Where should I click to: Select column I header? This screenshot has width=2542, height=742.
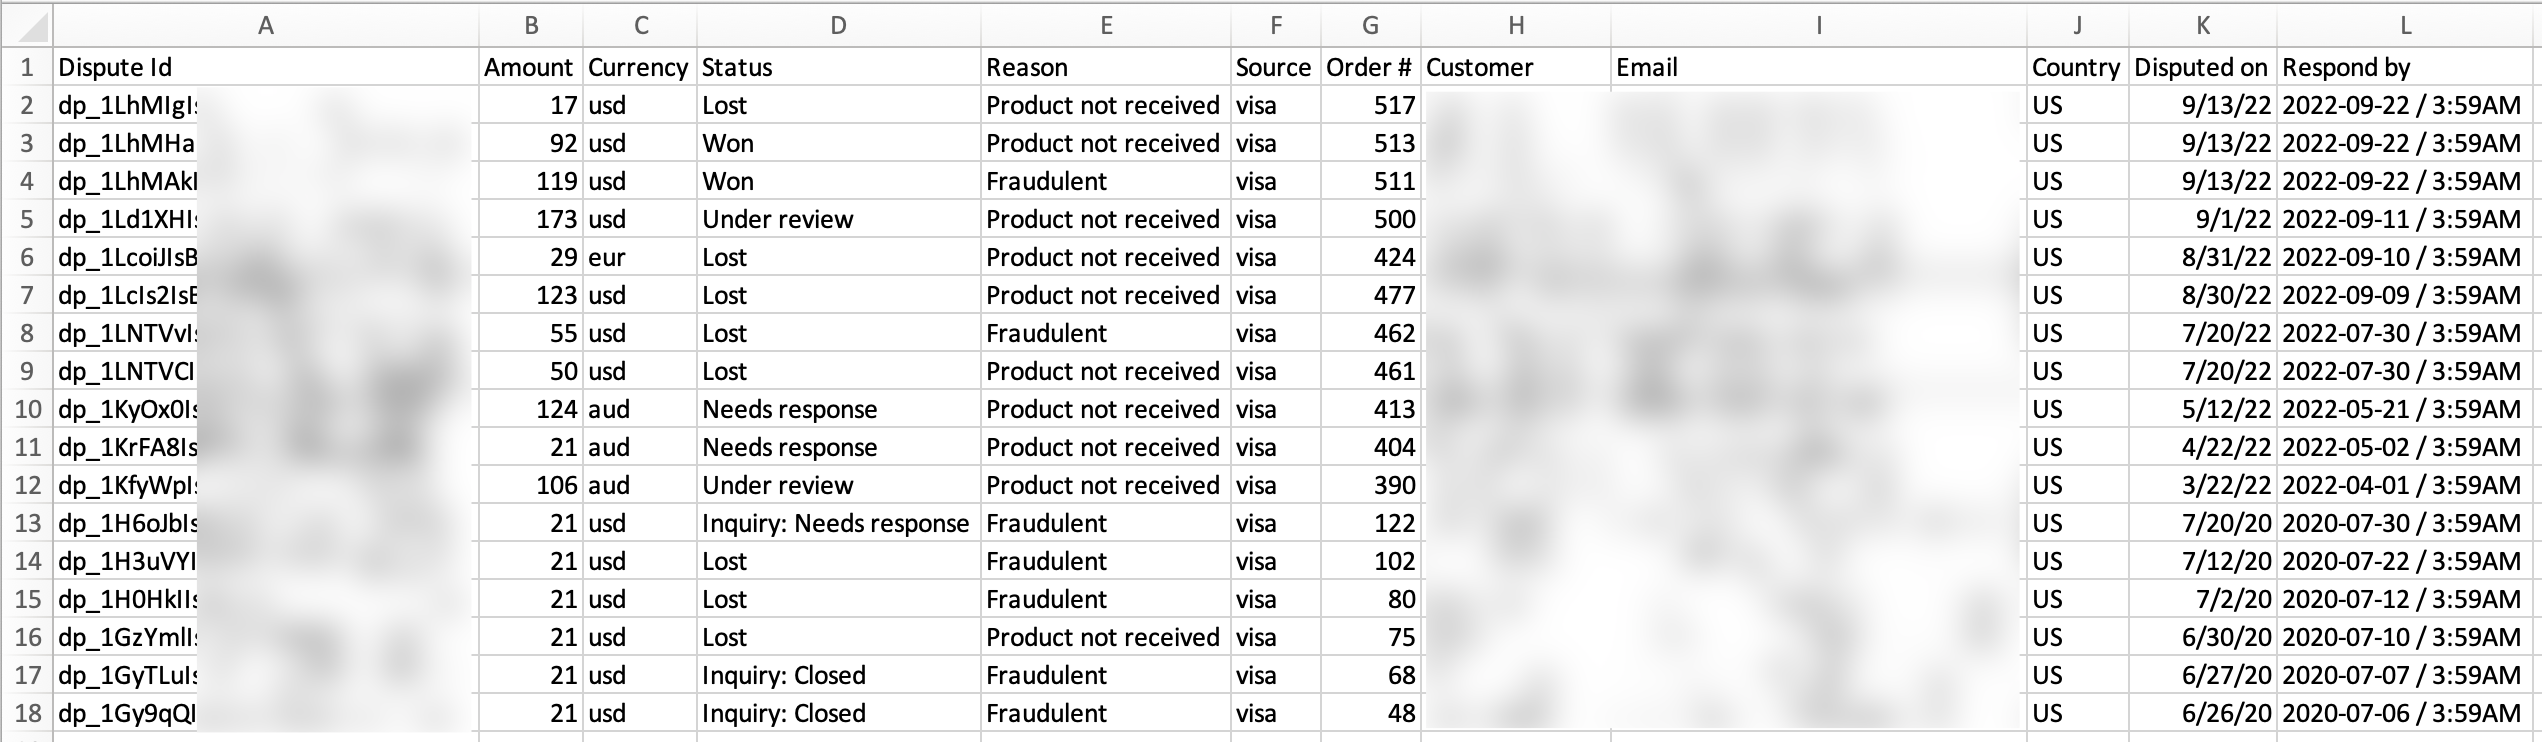(x=1818, y=26)
